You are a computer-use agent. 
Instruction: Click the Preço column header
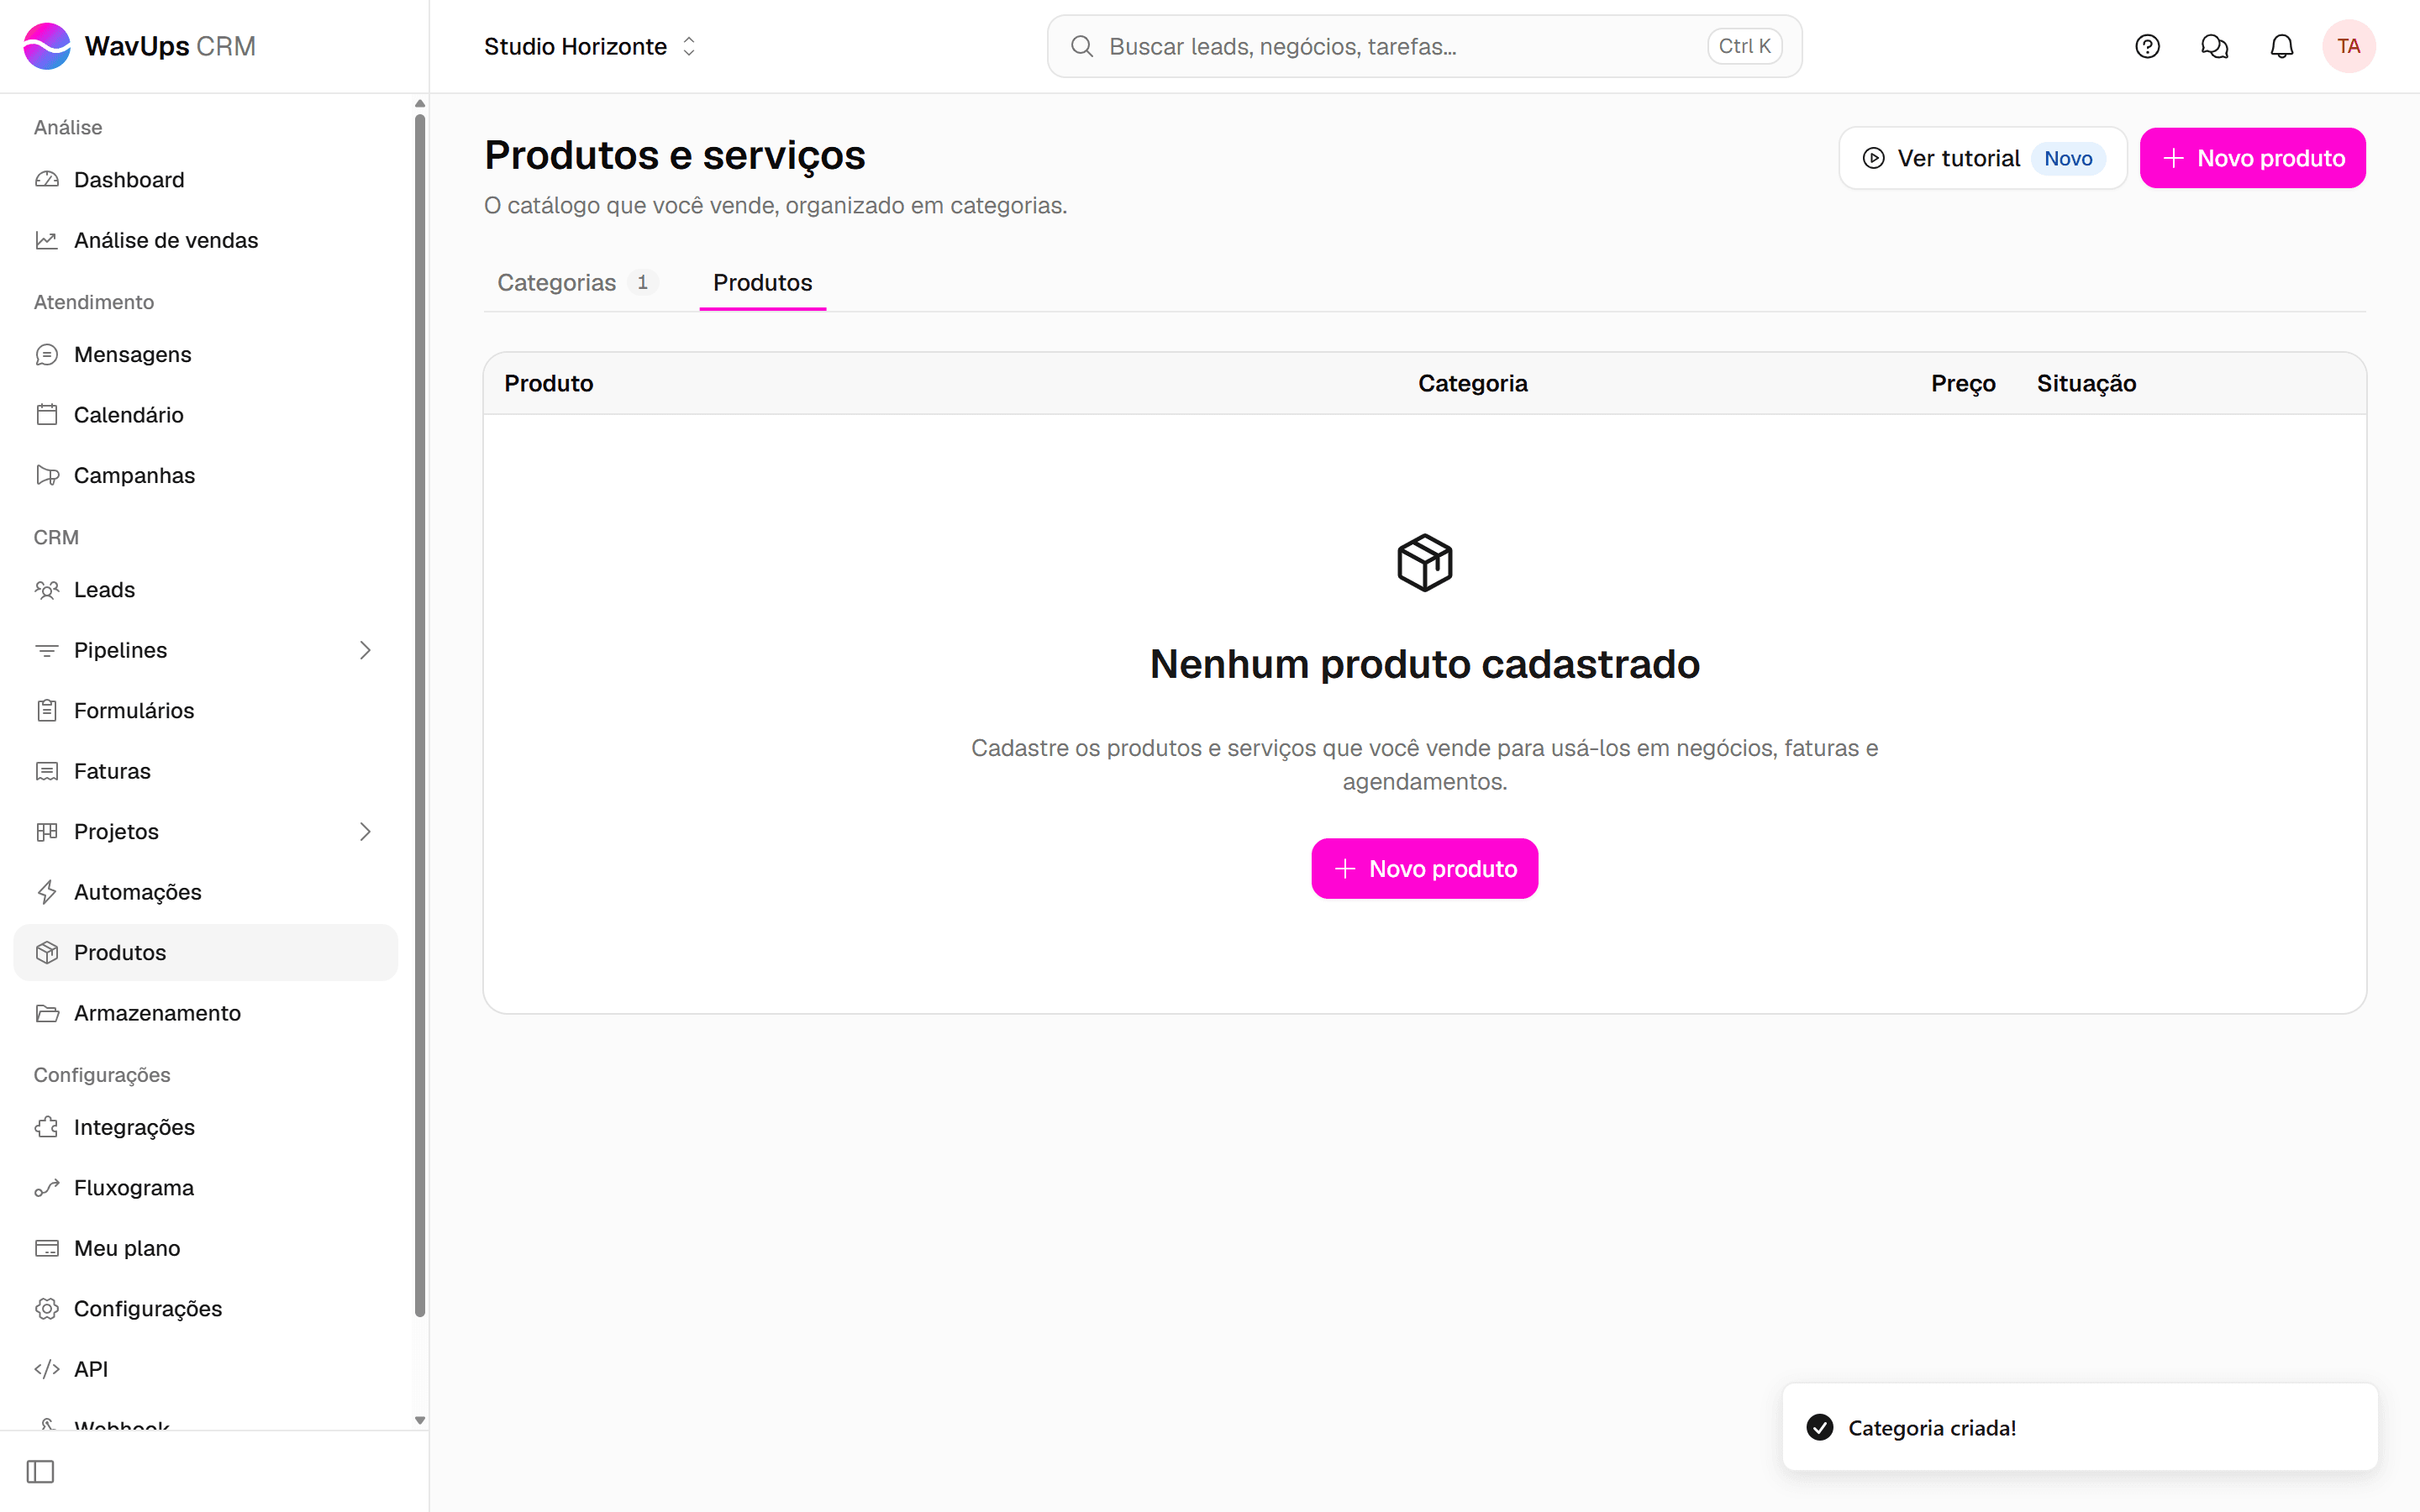pyautogui.click(x=1962, y=383)
